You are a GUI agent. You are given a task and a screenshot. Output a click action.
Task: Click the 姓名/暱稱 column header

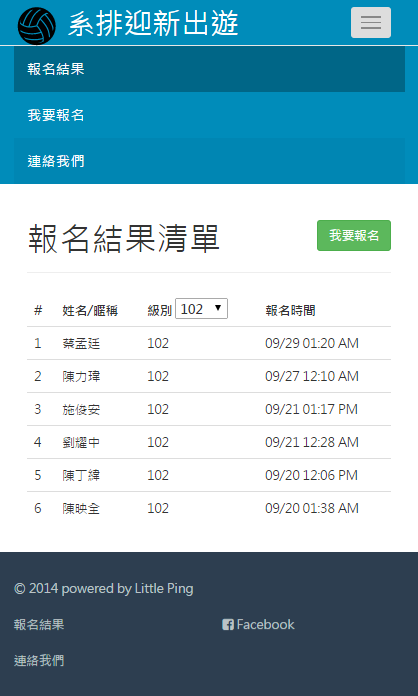click(90, 310)
